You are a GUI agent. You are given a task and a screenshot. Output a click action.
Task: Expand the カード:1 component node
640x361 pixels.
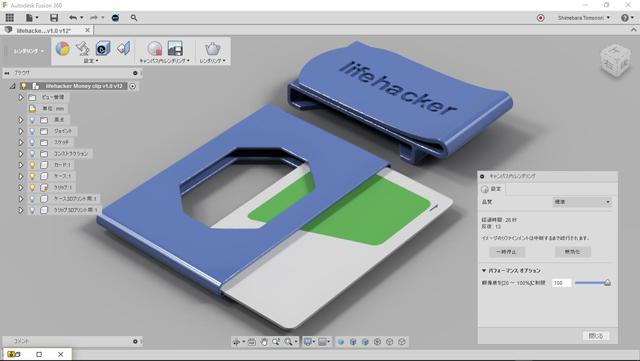20,165
